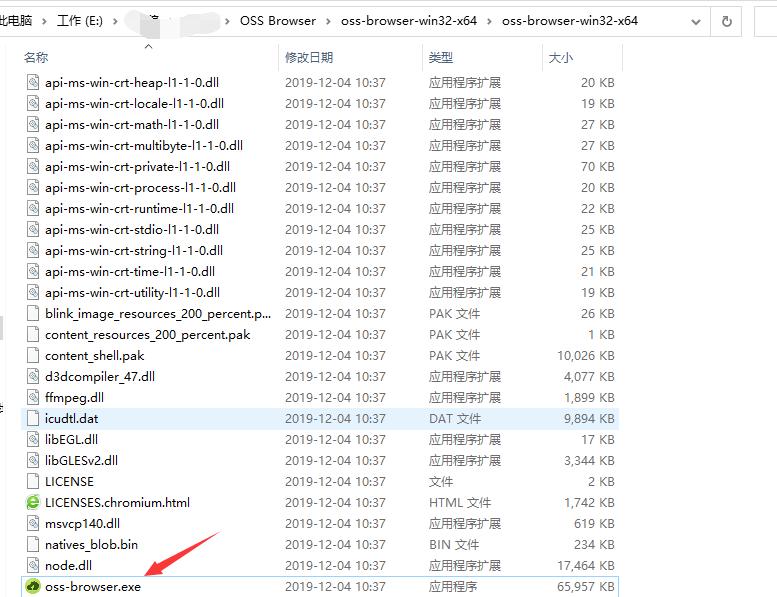The height and width of the screenshot is (597, 777).
Task: Click the 应用程序 type cell of oss-browser.exe
Action: (x=452, y=587)
